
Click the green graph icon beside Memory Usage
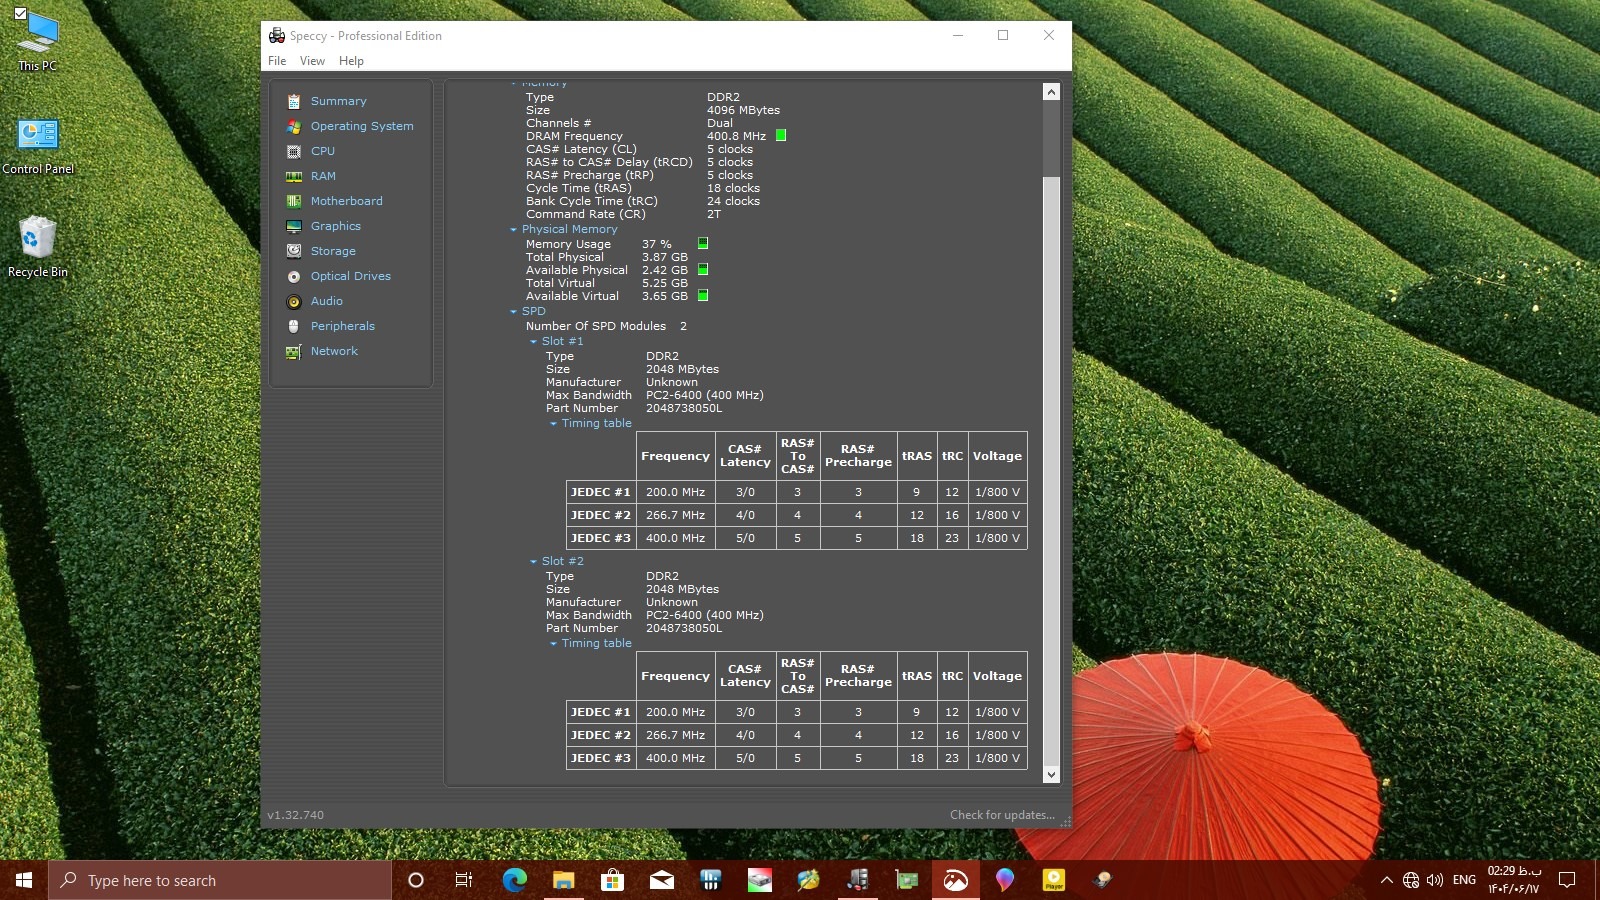point(703,243)
